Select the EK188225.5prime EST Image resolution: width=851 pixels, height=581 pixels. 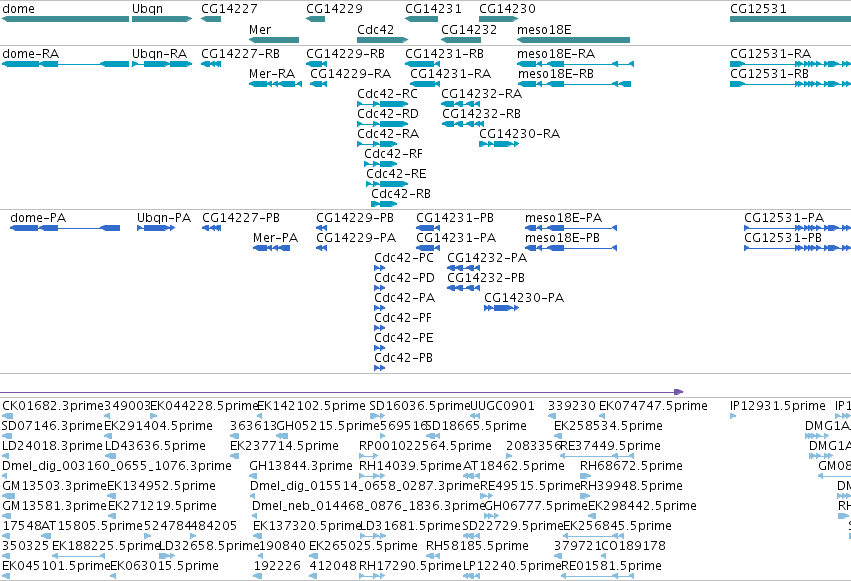pos(78,556)
